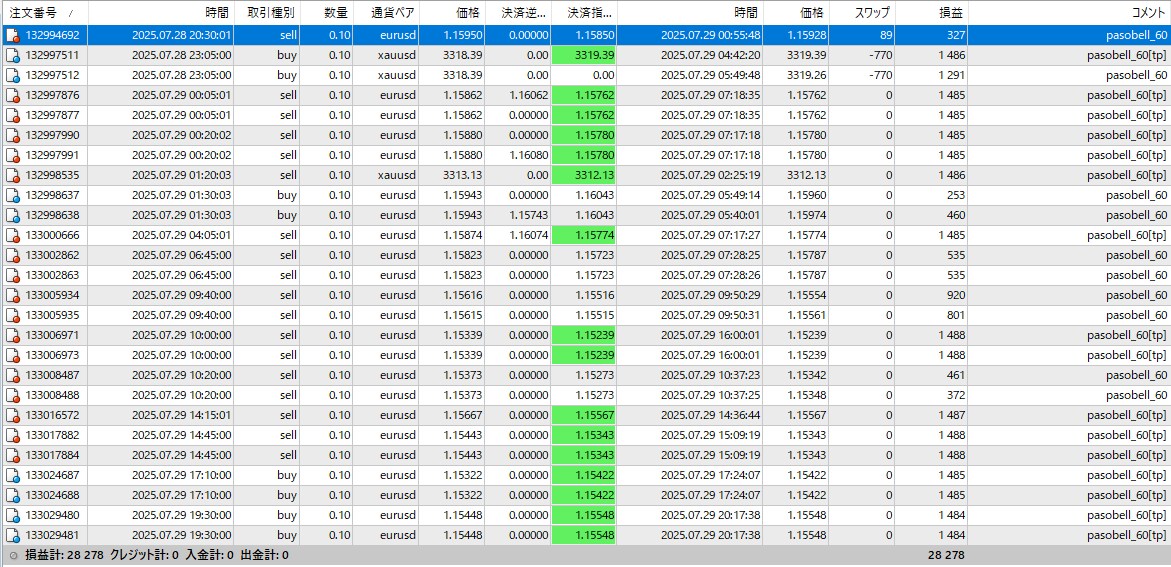Click the 損益計: 28 278 summary text
Screen dimensions: 1171x567
[x=65, y=556]
